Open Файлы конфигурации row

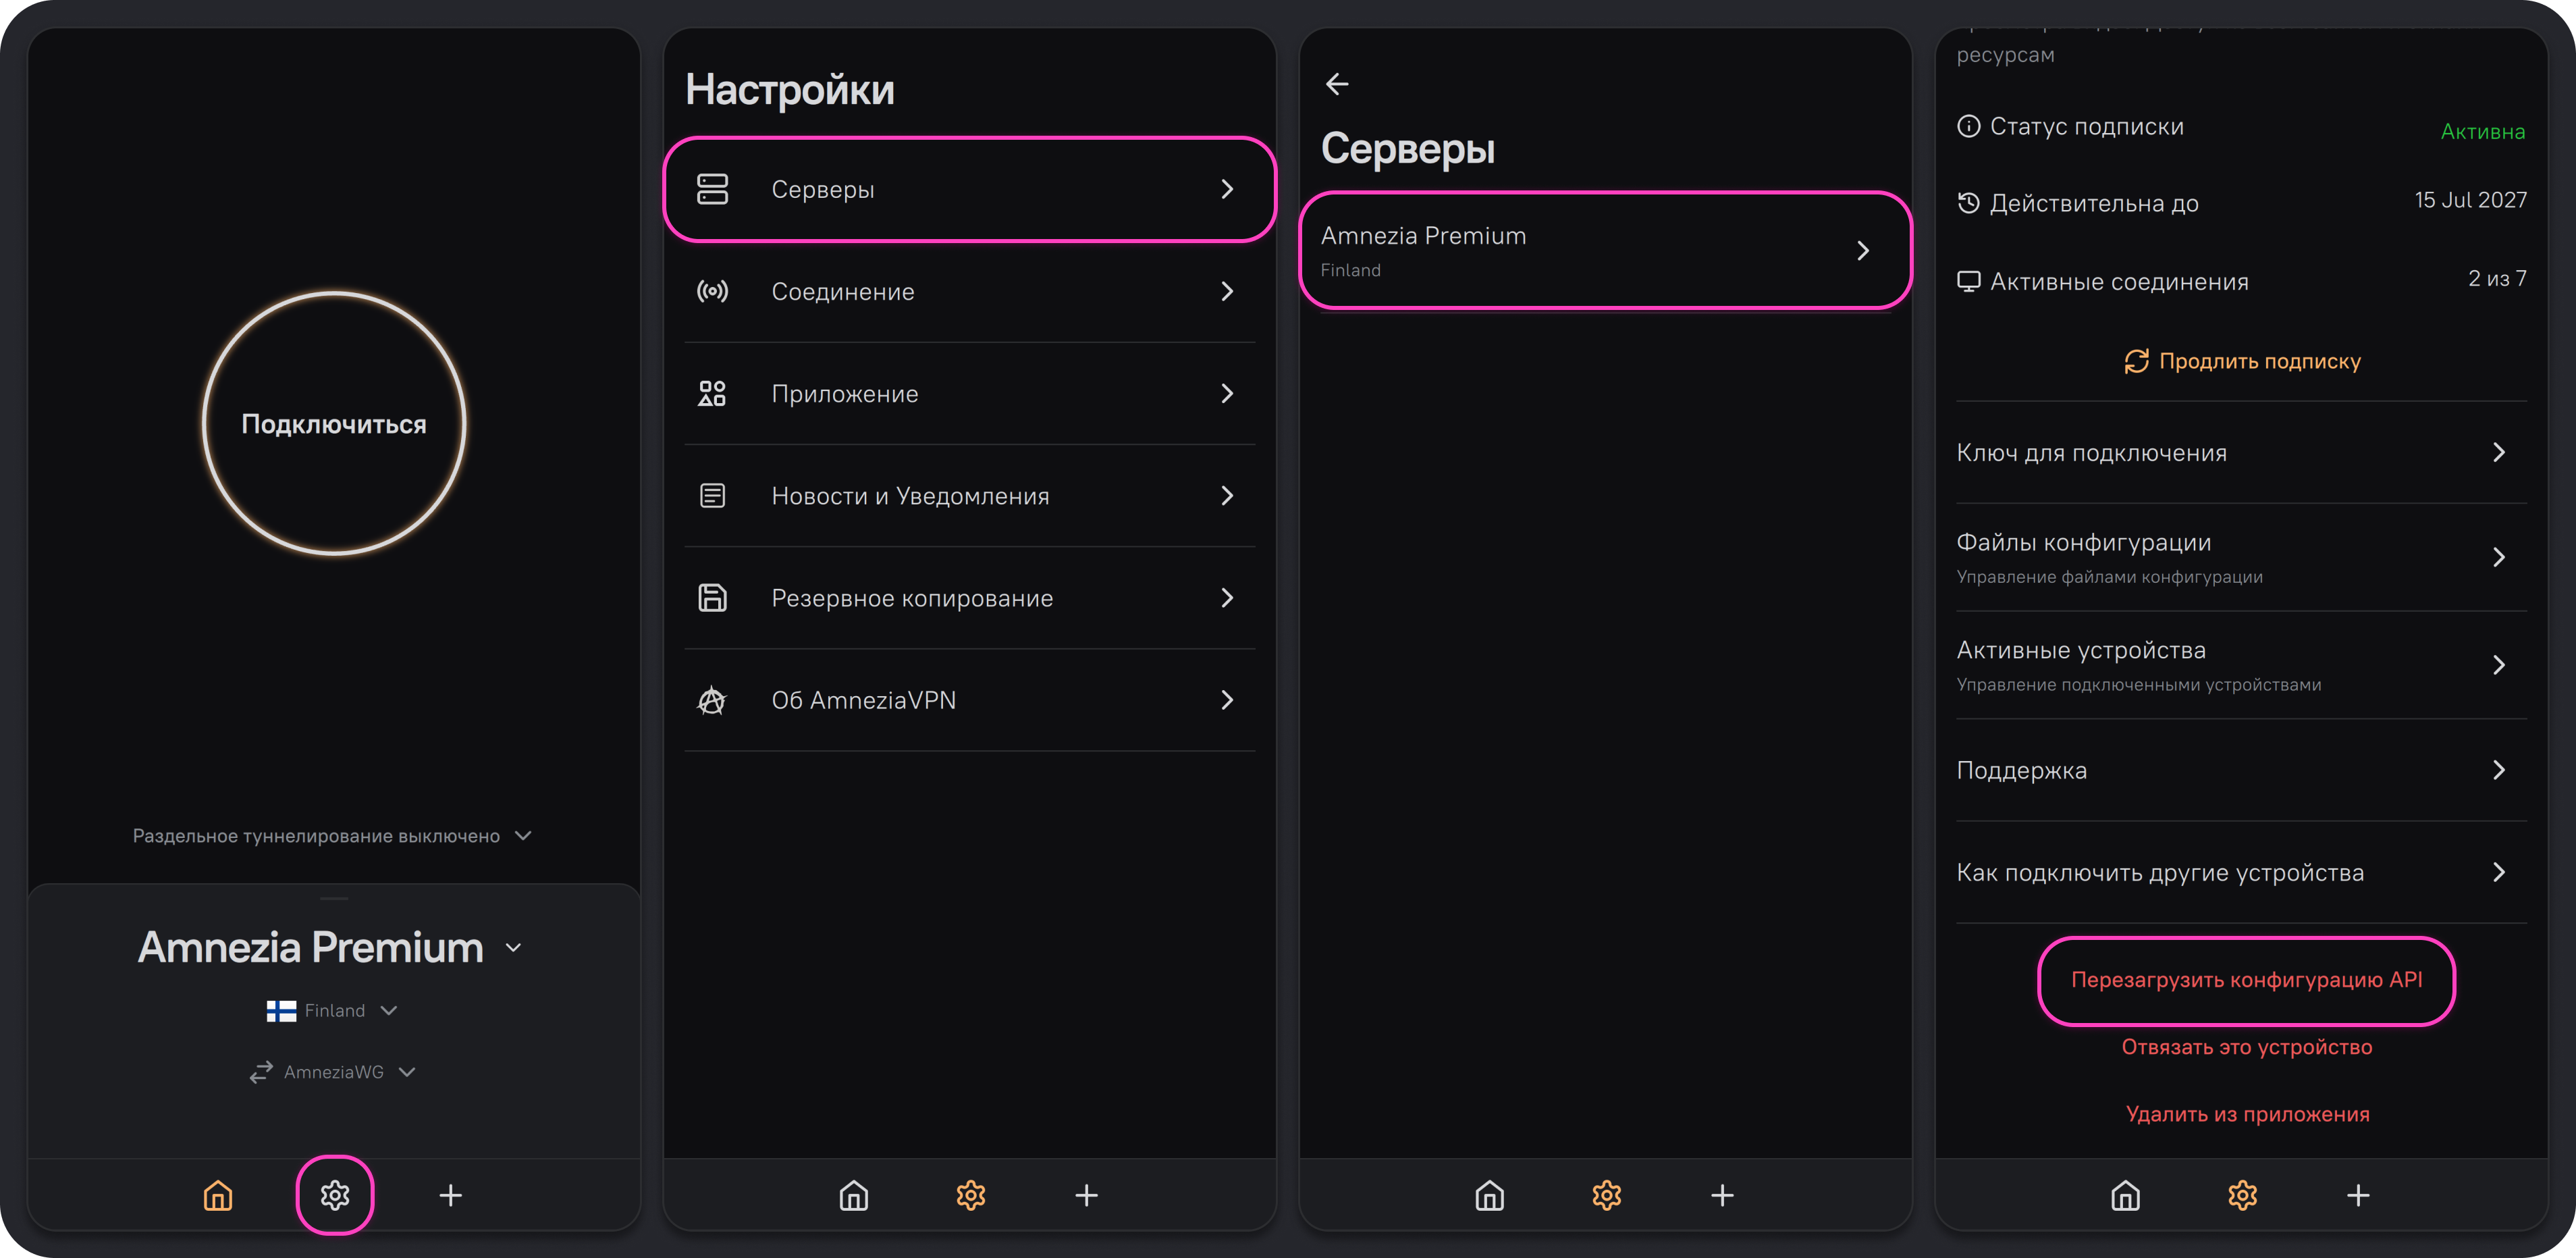click(x=2241, y=557)
